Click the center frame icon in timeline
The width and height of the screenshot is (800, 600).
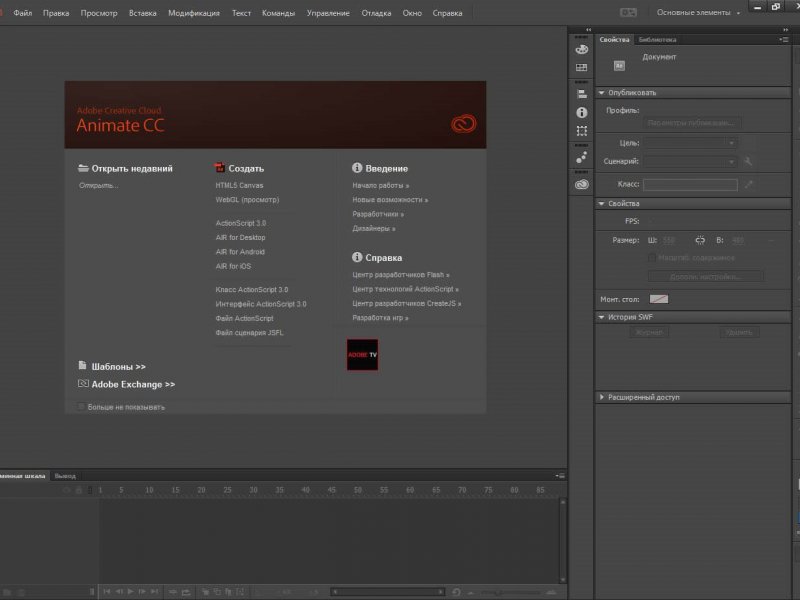coord(172,592)
